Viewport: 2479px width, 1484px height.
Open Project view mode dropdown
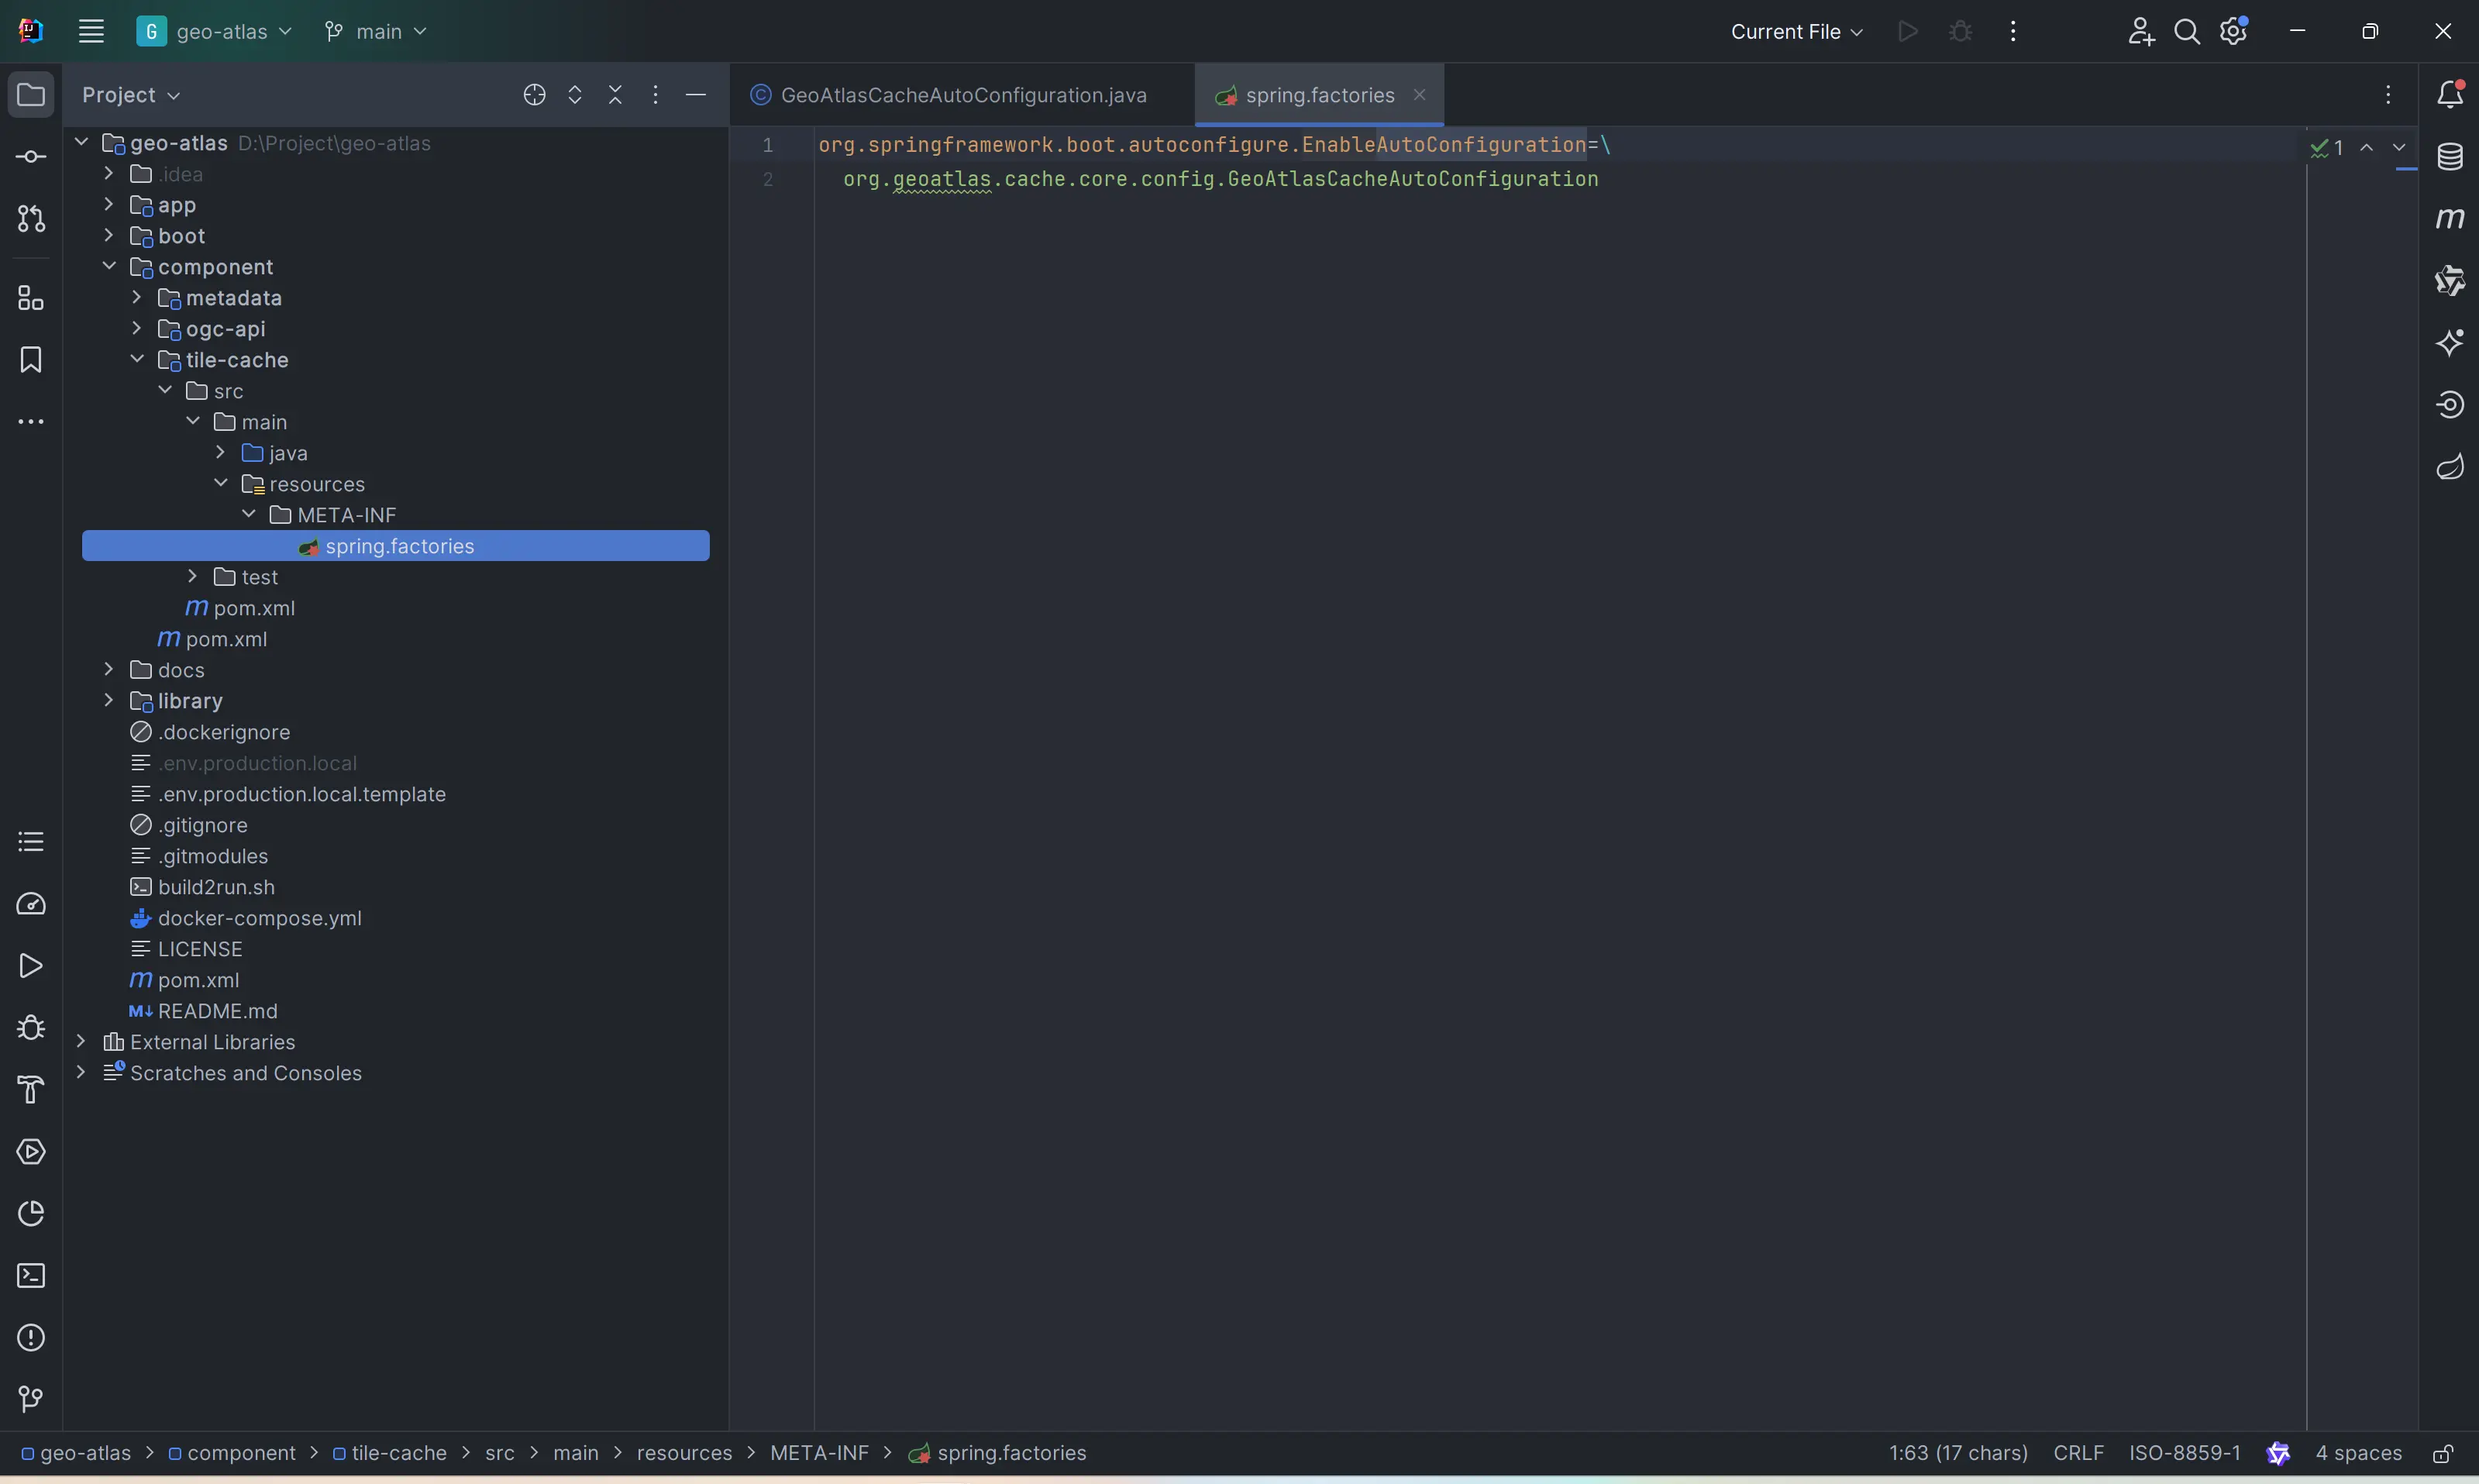coord(131,95)
